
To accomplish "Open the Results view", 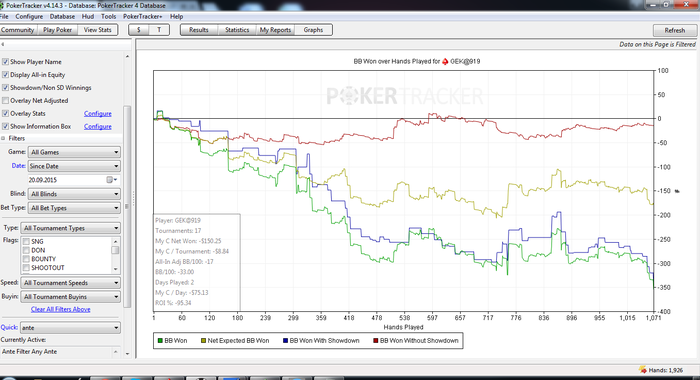I will (199, 30).
